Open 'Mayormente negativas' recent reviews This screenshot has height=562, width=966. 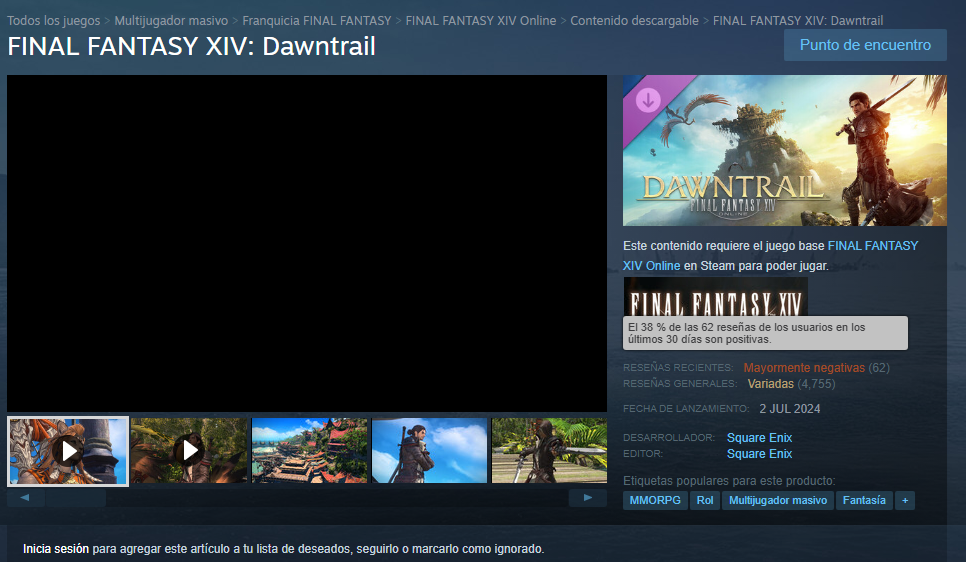804,368
